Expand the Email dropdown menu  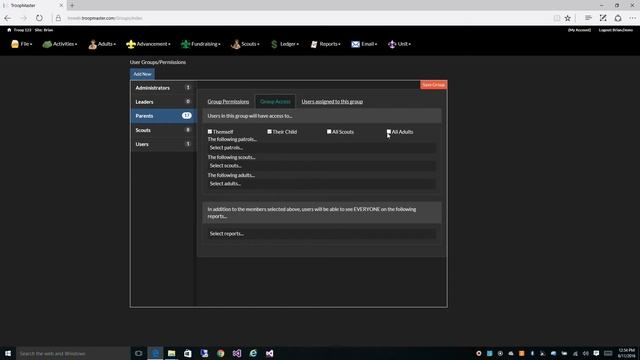tap(364, 44)
